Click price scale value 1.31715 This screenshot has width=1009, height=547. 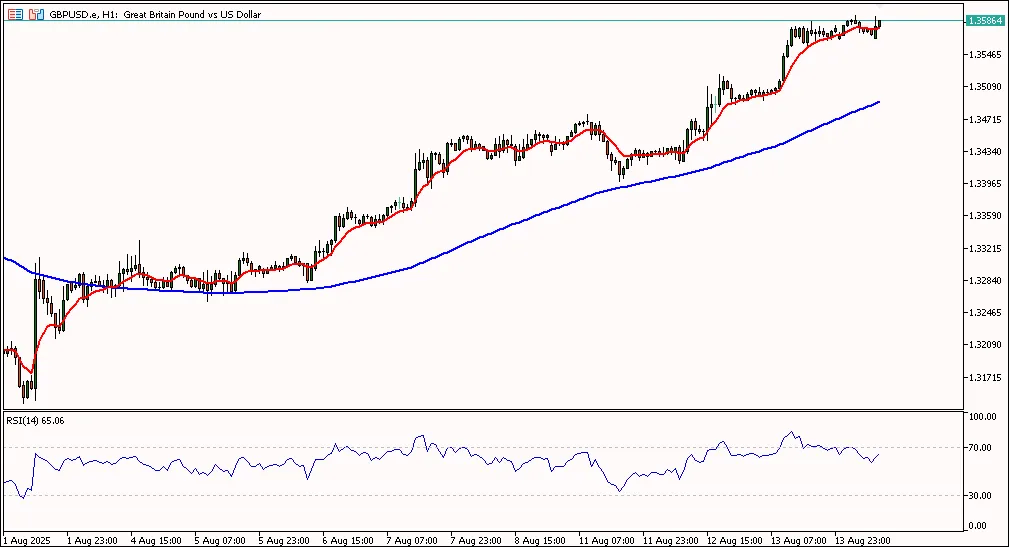pyautogui.click(x=985, y=377)
